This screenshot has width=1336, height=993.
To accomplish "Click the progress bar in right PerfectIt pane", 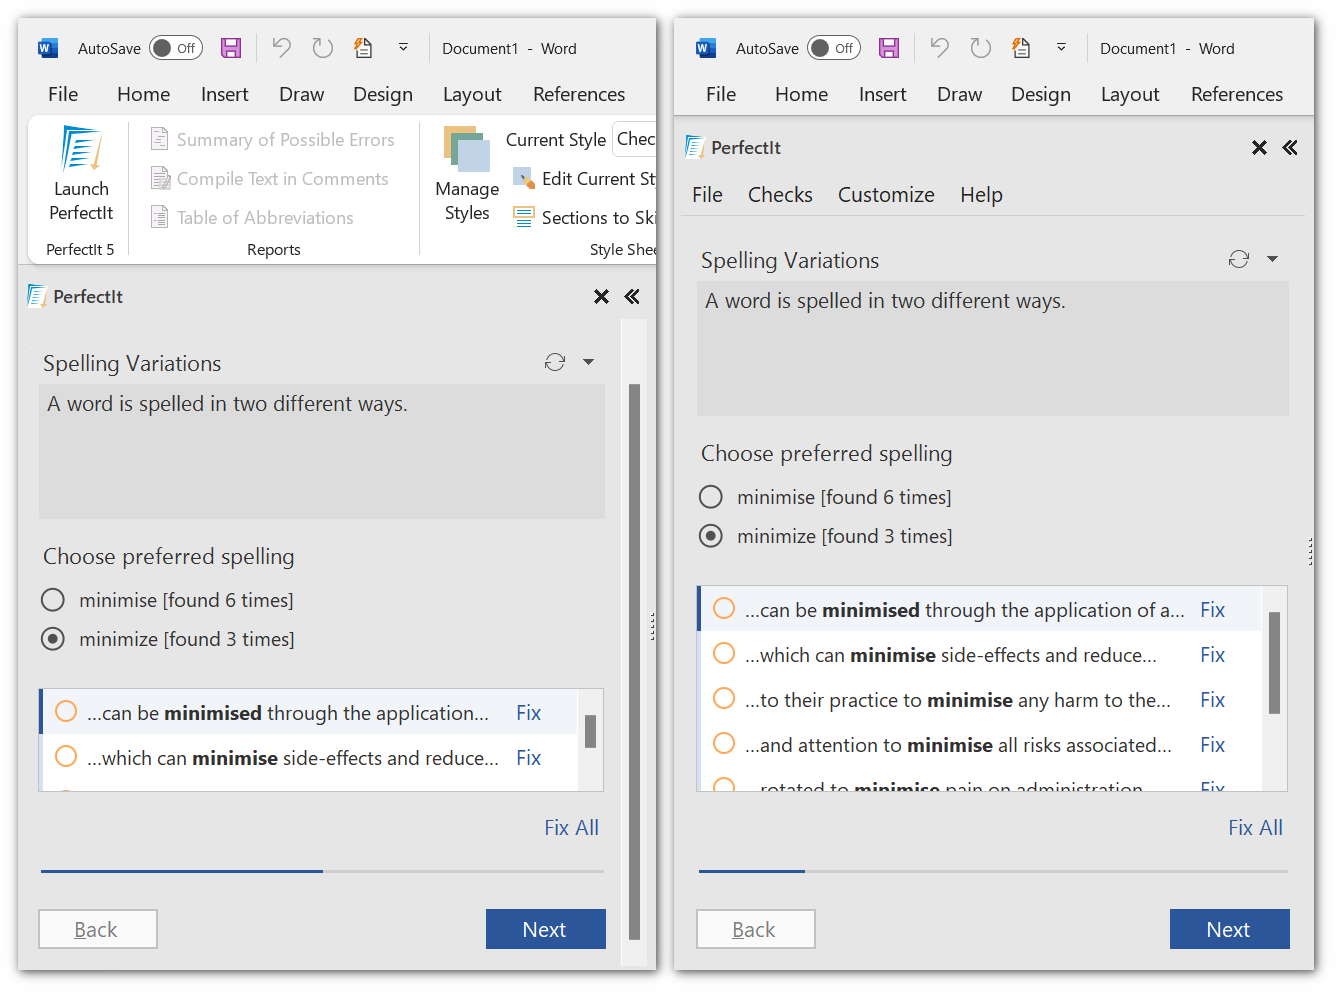I will point(993,872).
